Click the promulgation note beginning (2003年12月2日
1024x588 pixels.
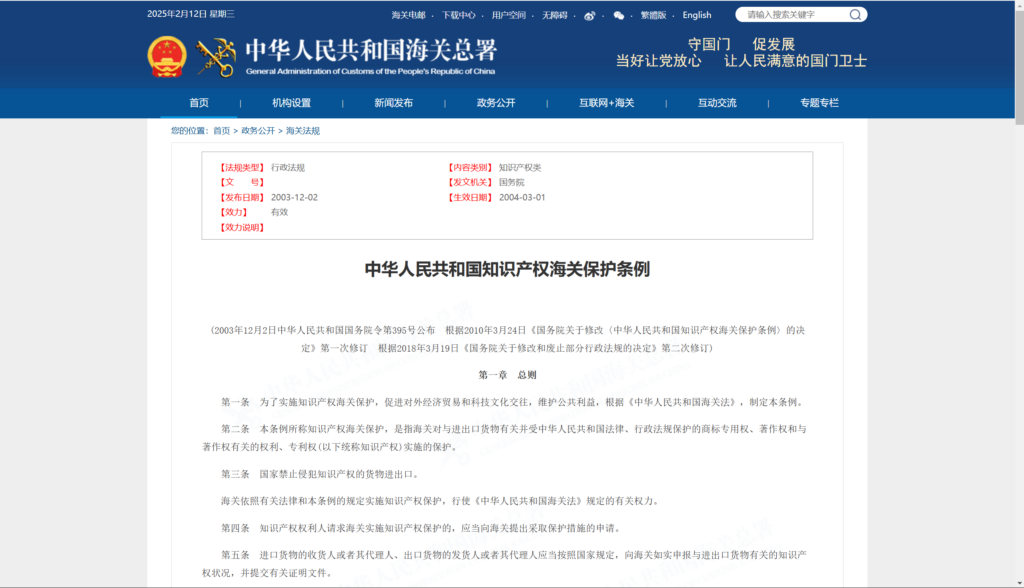point(507,339)
